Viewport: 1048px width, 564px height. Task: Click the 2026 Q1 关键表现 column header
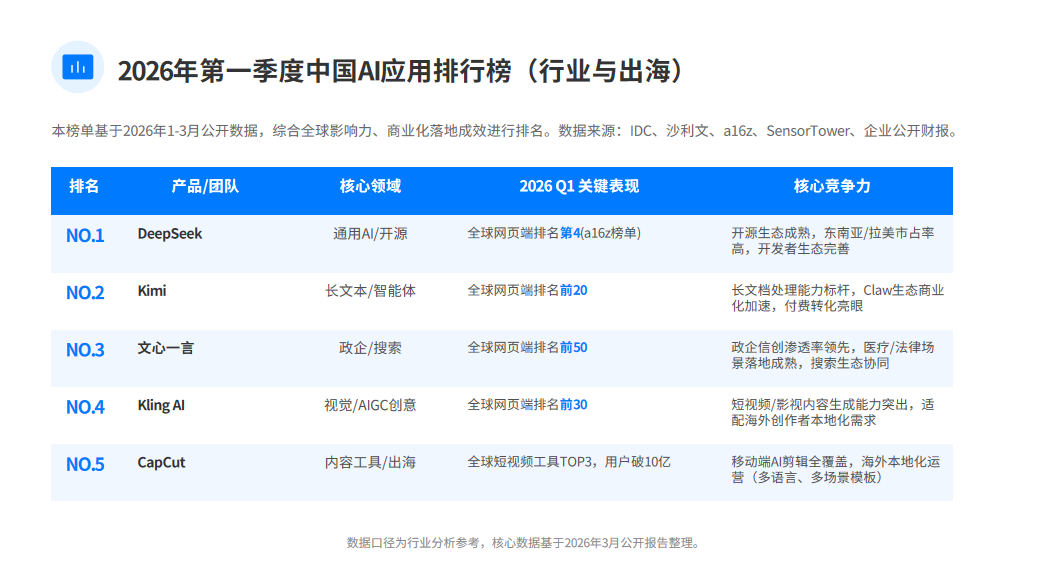coord(579,186)
